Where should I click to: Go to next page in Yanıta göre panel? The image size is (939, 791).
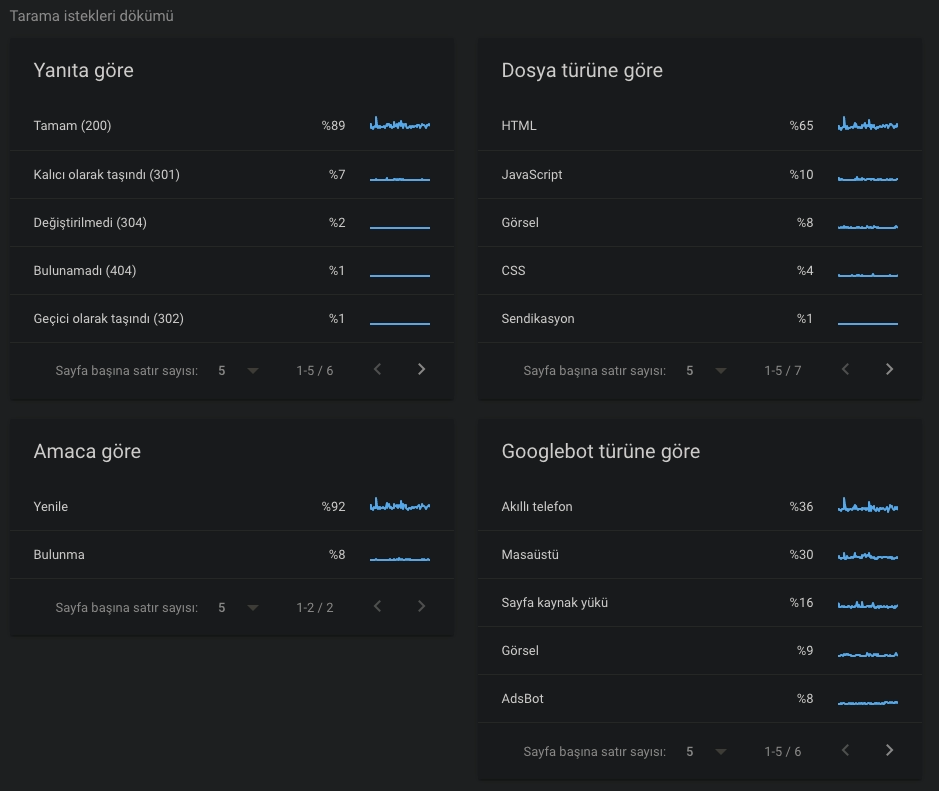[x=421, y=369]
